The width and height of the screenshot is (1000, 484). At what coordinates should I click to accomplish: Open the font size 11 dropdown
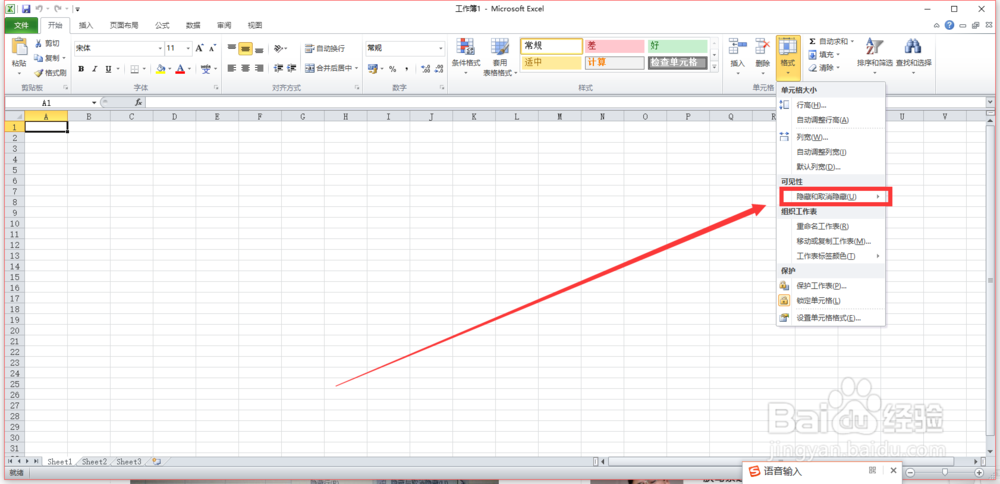coord(188,48)
